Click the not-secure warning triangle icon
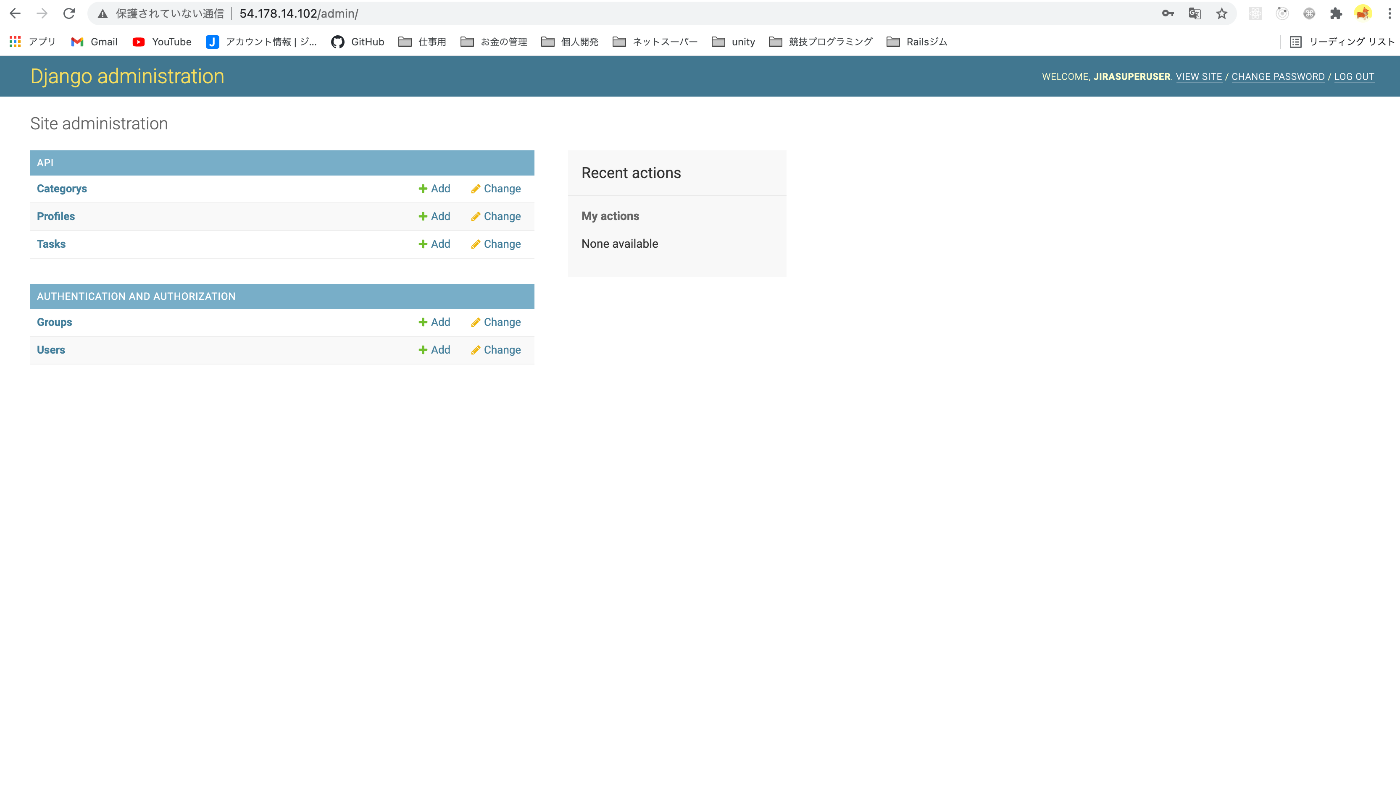Image resolution: width=1400 pixels, height=787 pixels. 102,14
